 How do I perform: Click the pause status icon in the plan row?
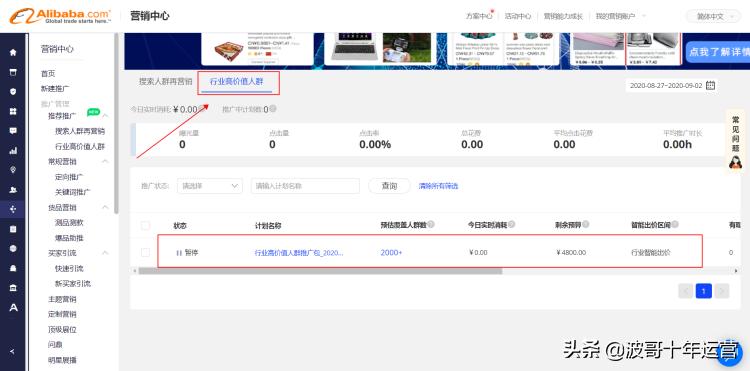tap(179, 252)
